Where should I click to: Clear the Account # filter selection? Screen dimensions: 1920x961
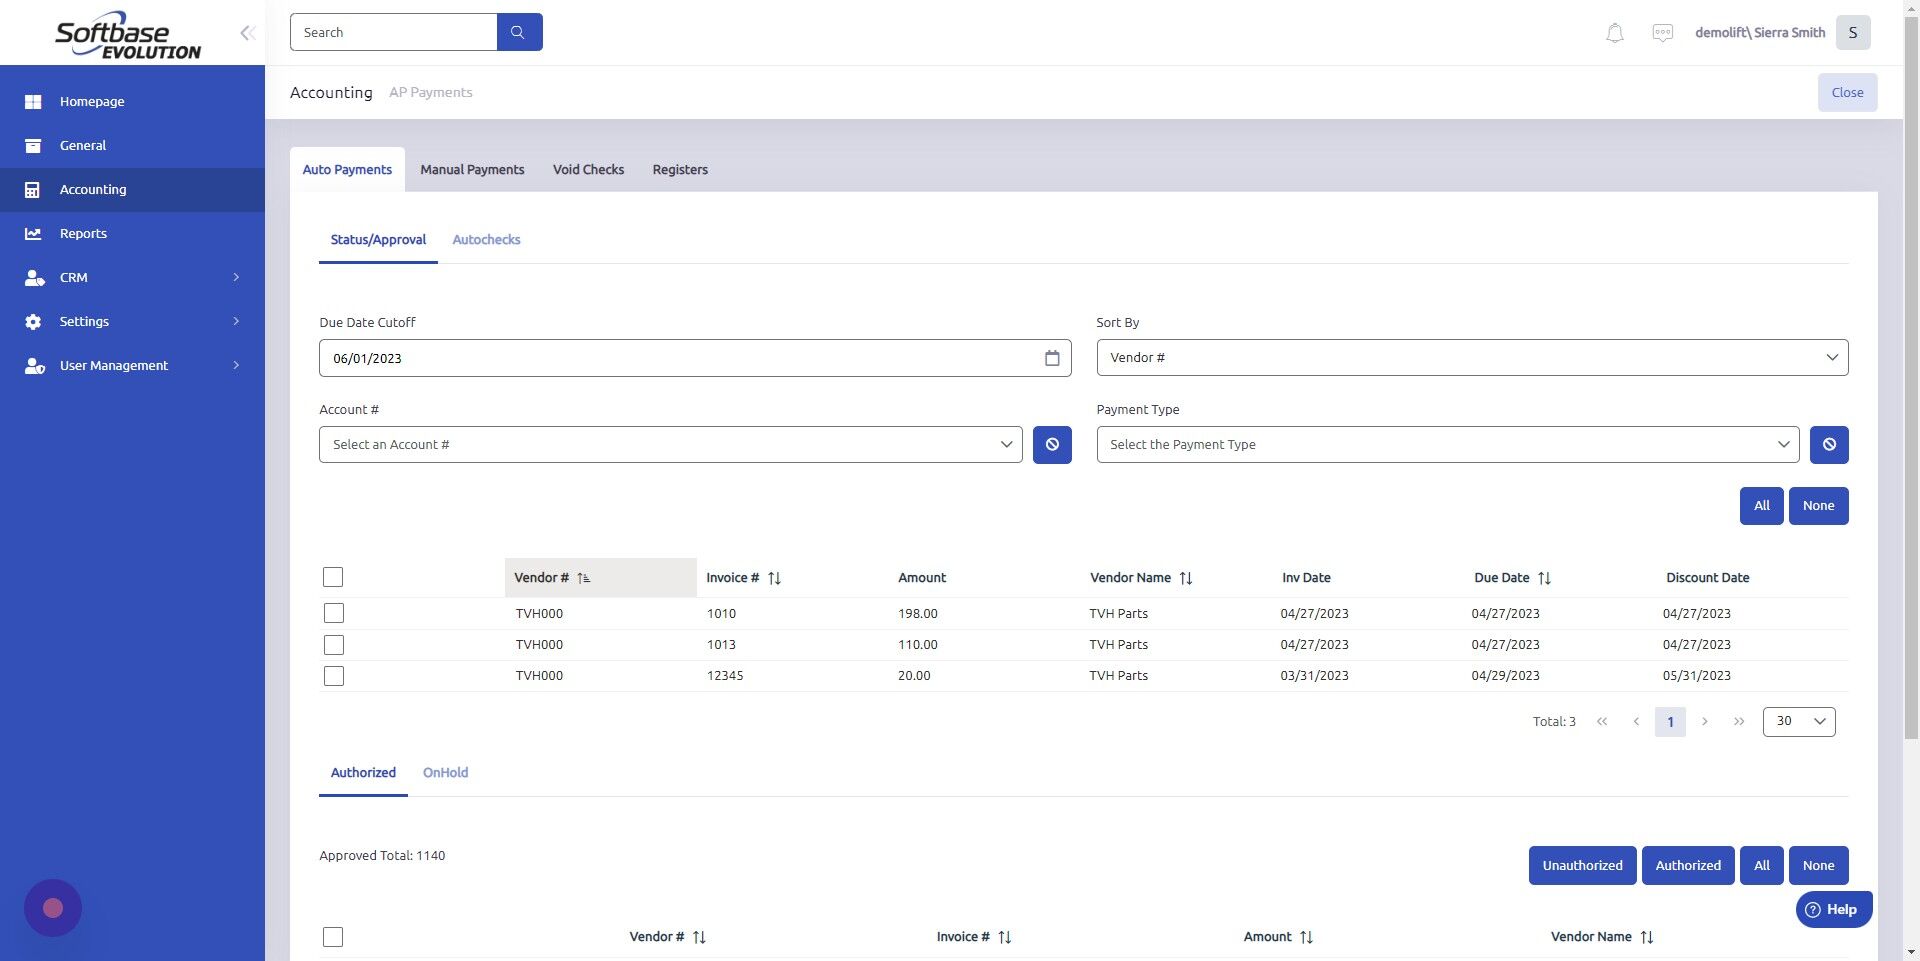[x=1051, y=444]
